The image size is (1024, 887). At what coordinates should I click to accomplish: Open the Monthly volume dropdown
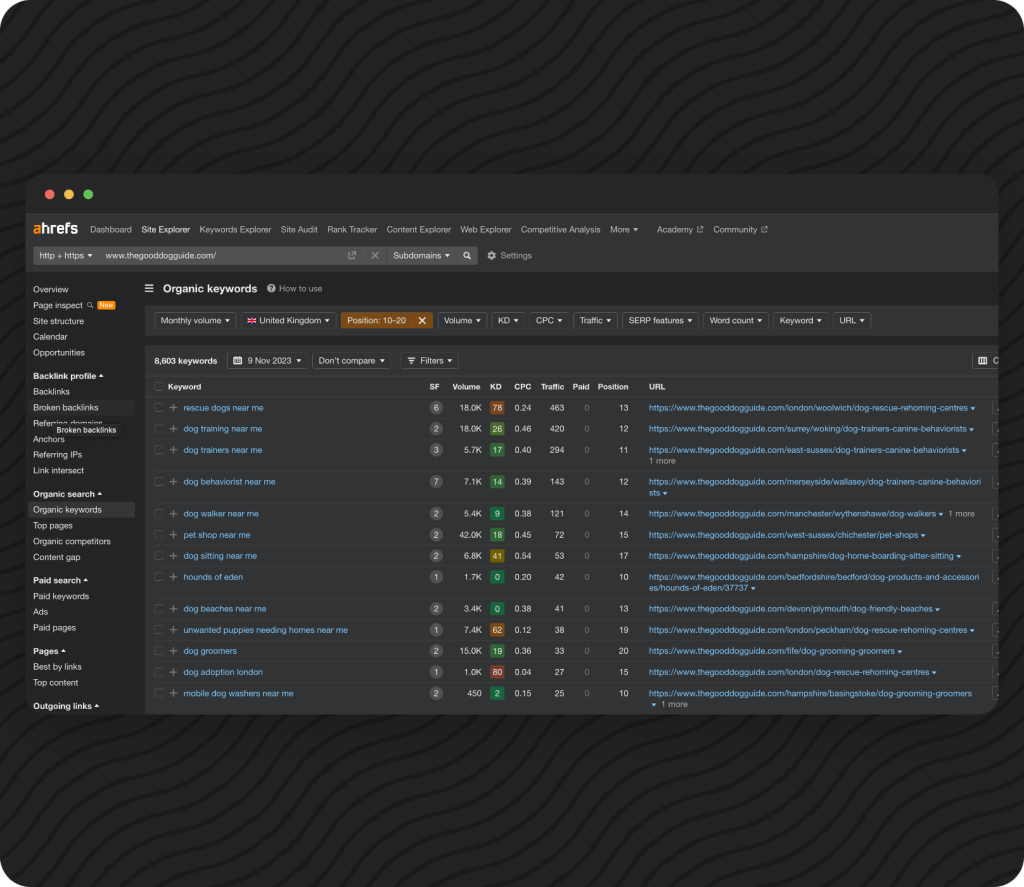(195, 321)
